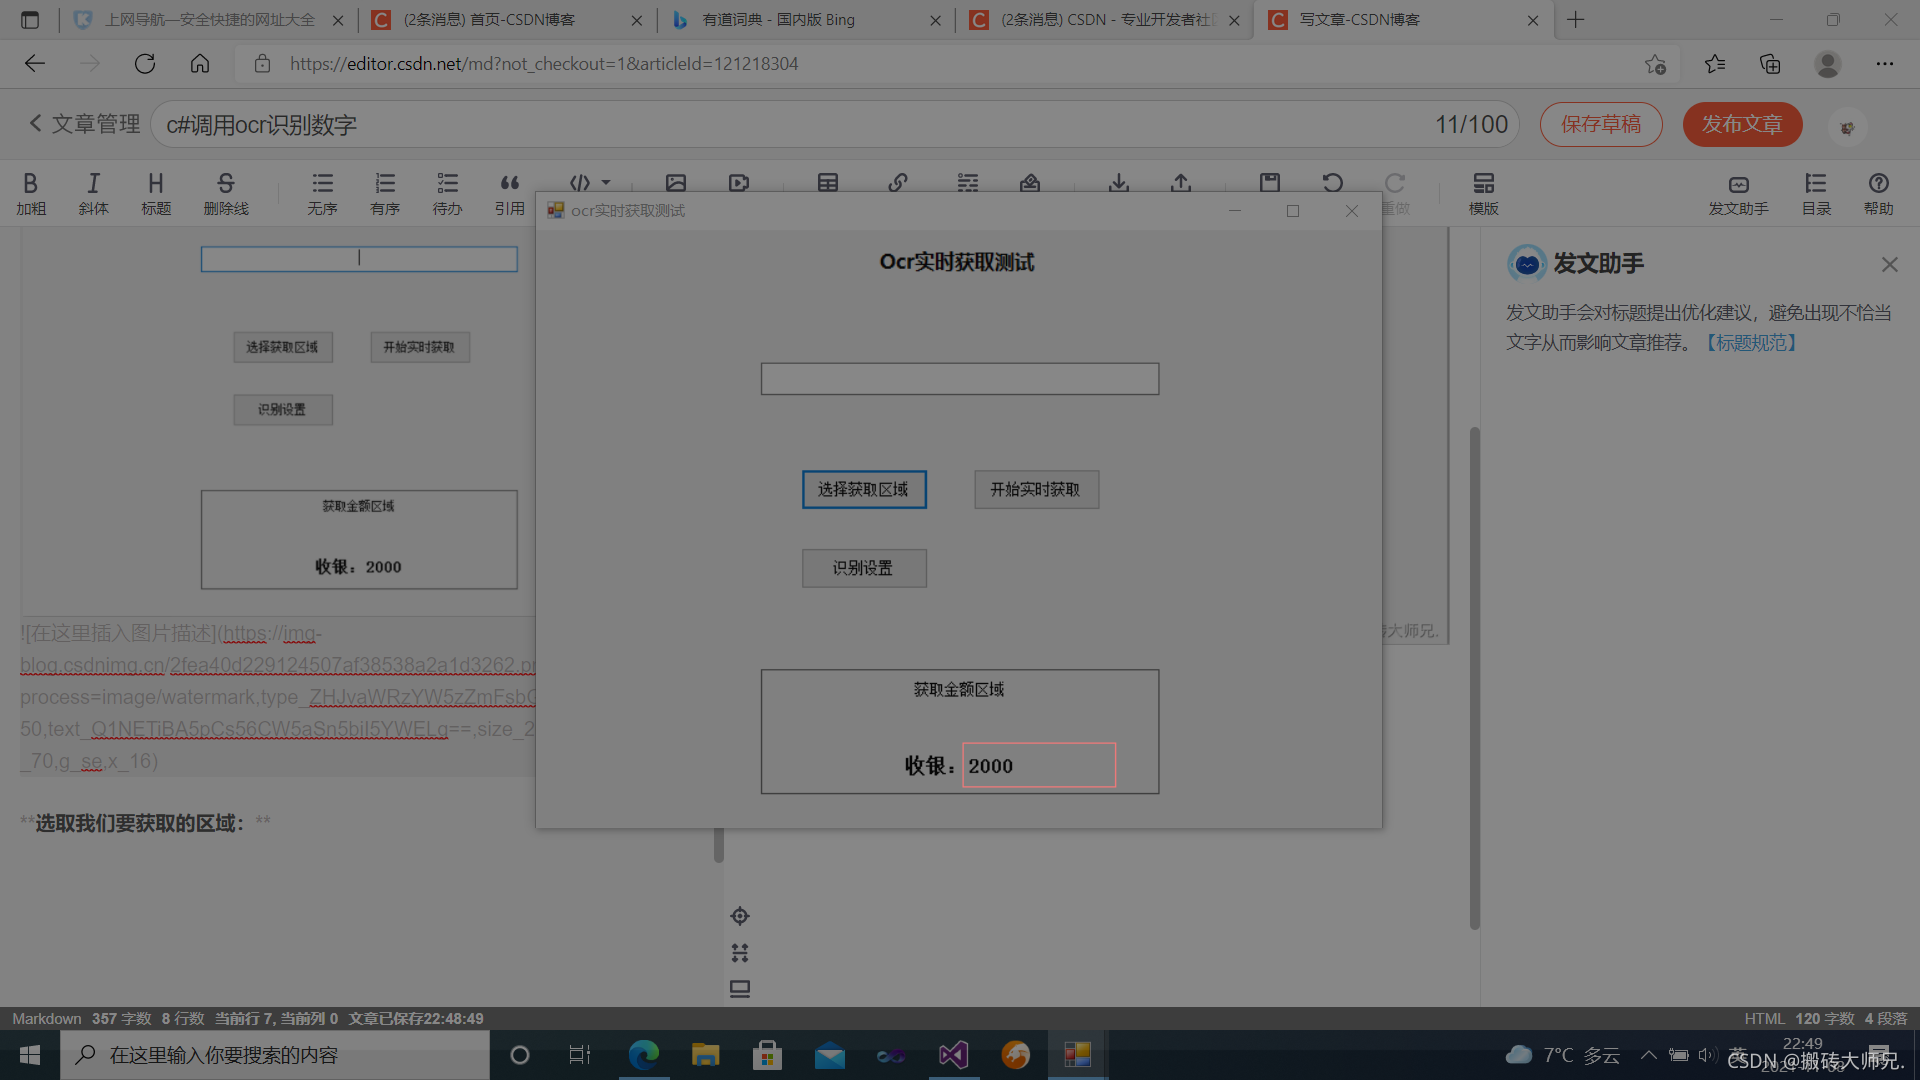Go back to 文章管理
Screen dimensions: 1920x1080
(x=84, y=124)
